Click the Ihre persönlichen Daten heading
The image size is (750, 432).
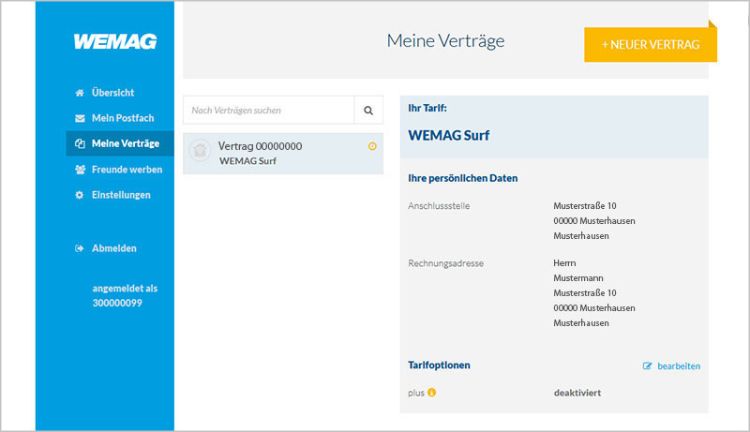(x=463, y=178)
